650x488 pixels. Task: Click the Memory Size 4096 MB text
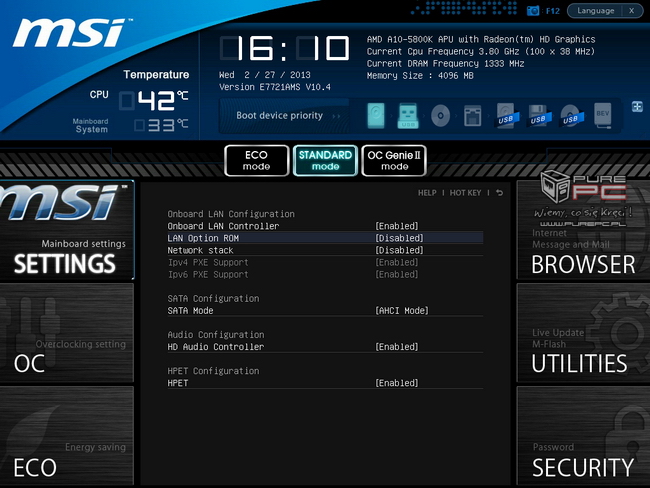tap(420, 75)
